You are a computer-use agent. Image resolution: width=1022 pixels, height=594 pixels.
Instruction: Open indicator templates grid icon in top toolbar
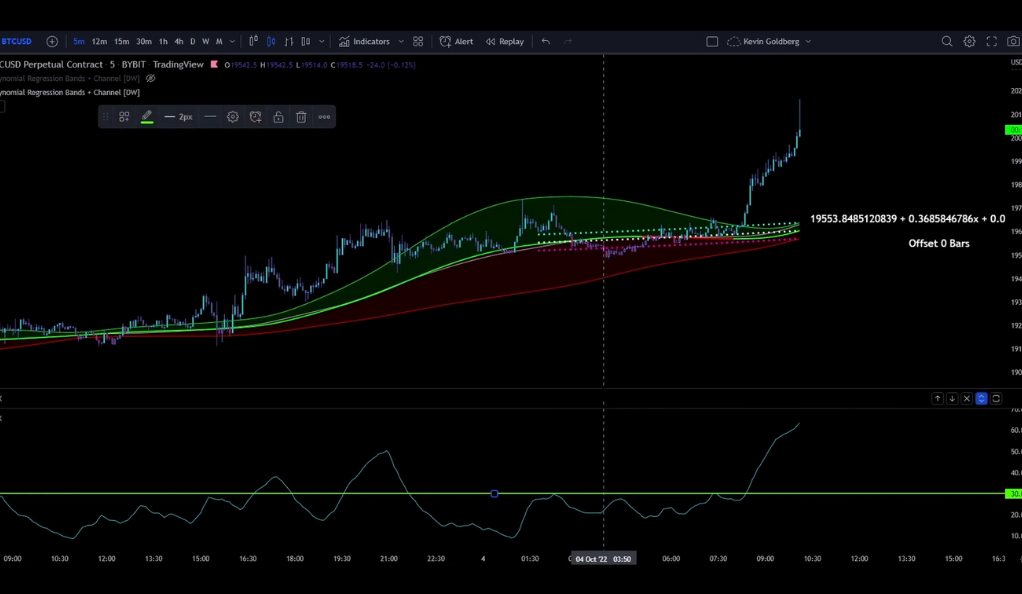click(x=418, y=41)
